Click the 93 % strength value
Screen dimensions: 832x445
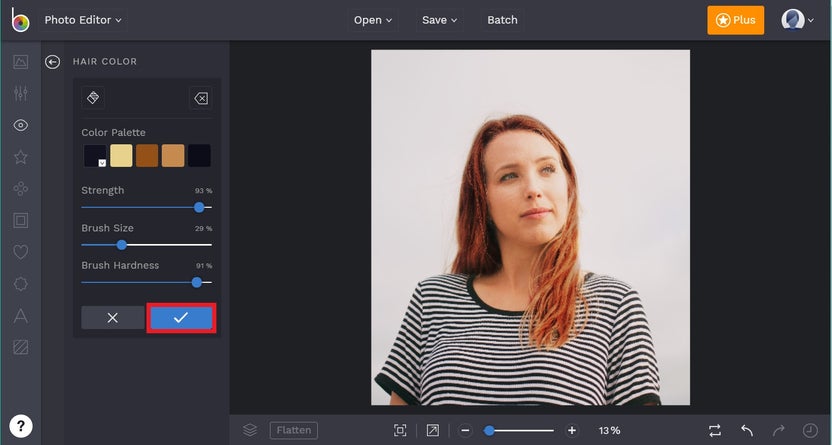click(x=203, y=190)
